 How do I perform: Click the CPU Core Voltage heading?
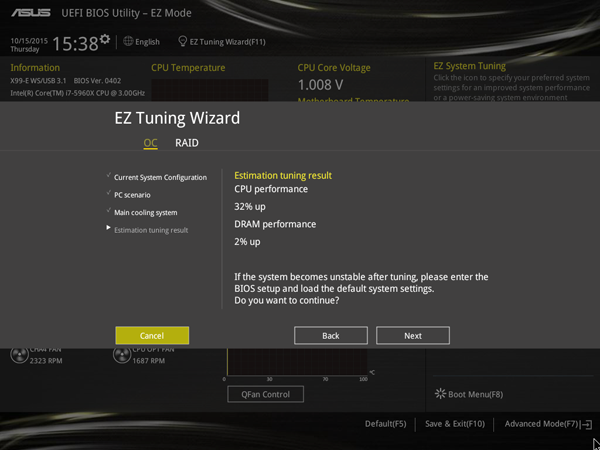pyautogui.click(x=334, y=68)
